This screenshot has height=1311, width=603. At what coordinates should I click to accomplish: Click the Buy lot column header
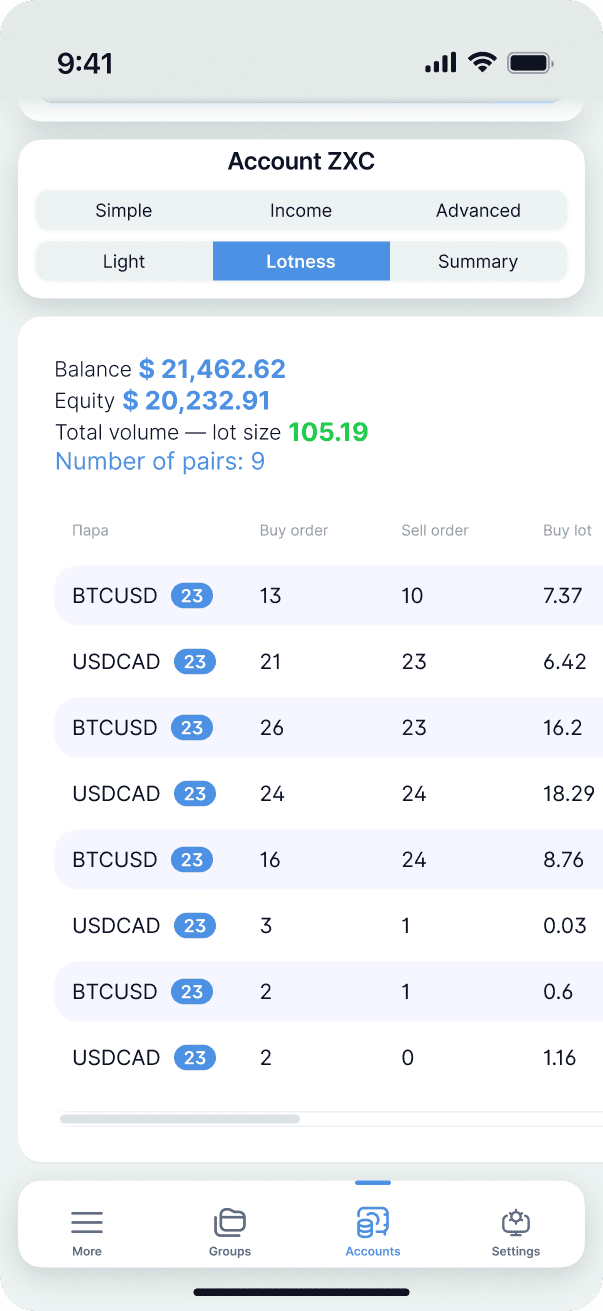coord(567,531)
